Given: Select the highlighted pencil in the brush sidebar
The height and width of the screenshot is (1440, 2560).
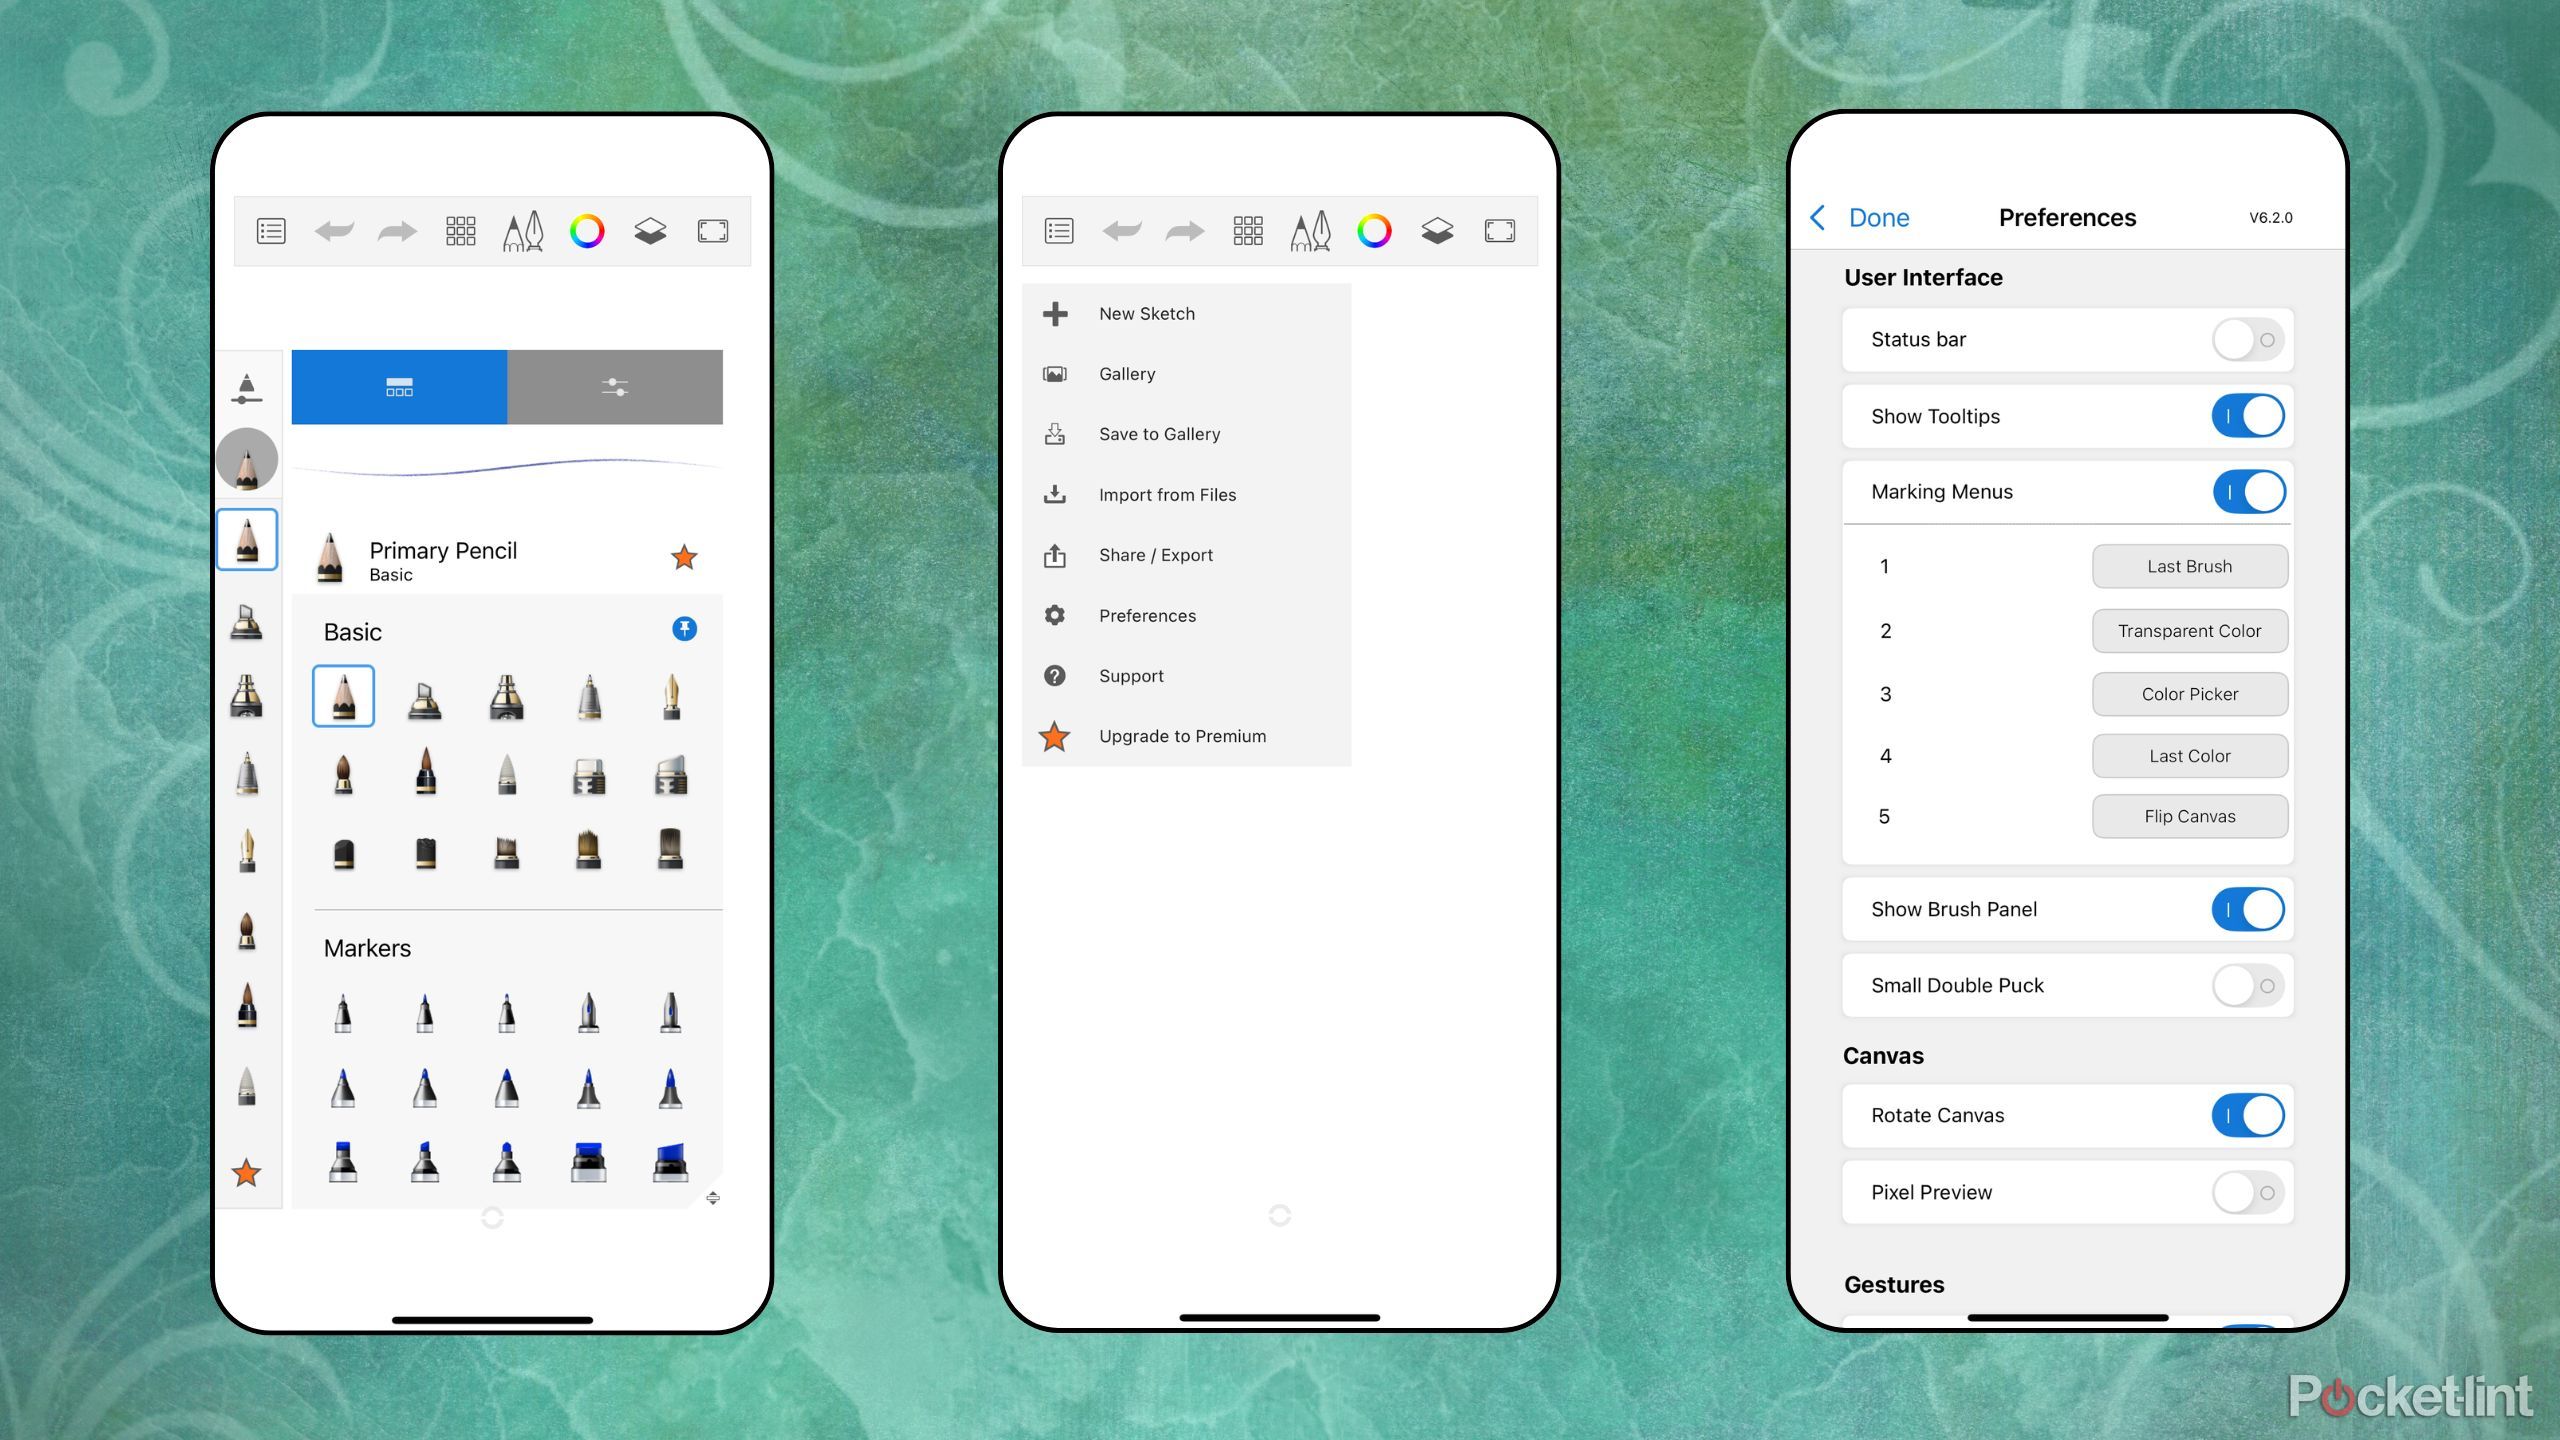Looking at the screenshot, I should pos(247,539).
